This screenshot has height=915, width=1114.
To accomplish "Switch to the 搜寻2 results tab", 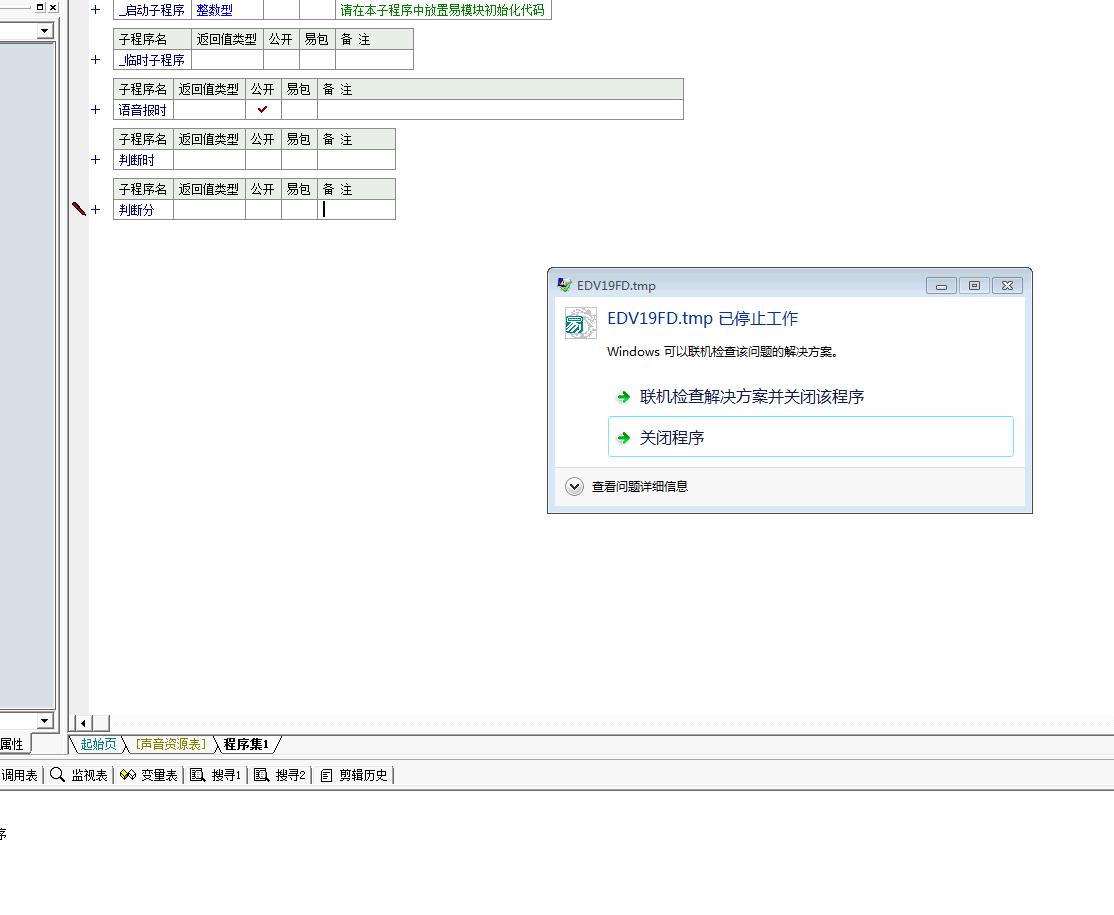I will click(280, 775).
